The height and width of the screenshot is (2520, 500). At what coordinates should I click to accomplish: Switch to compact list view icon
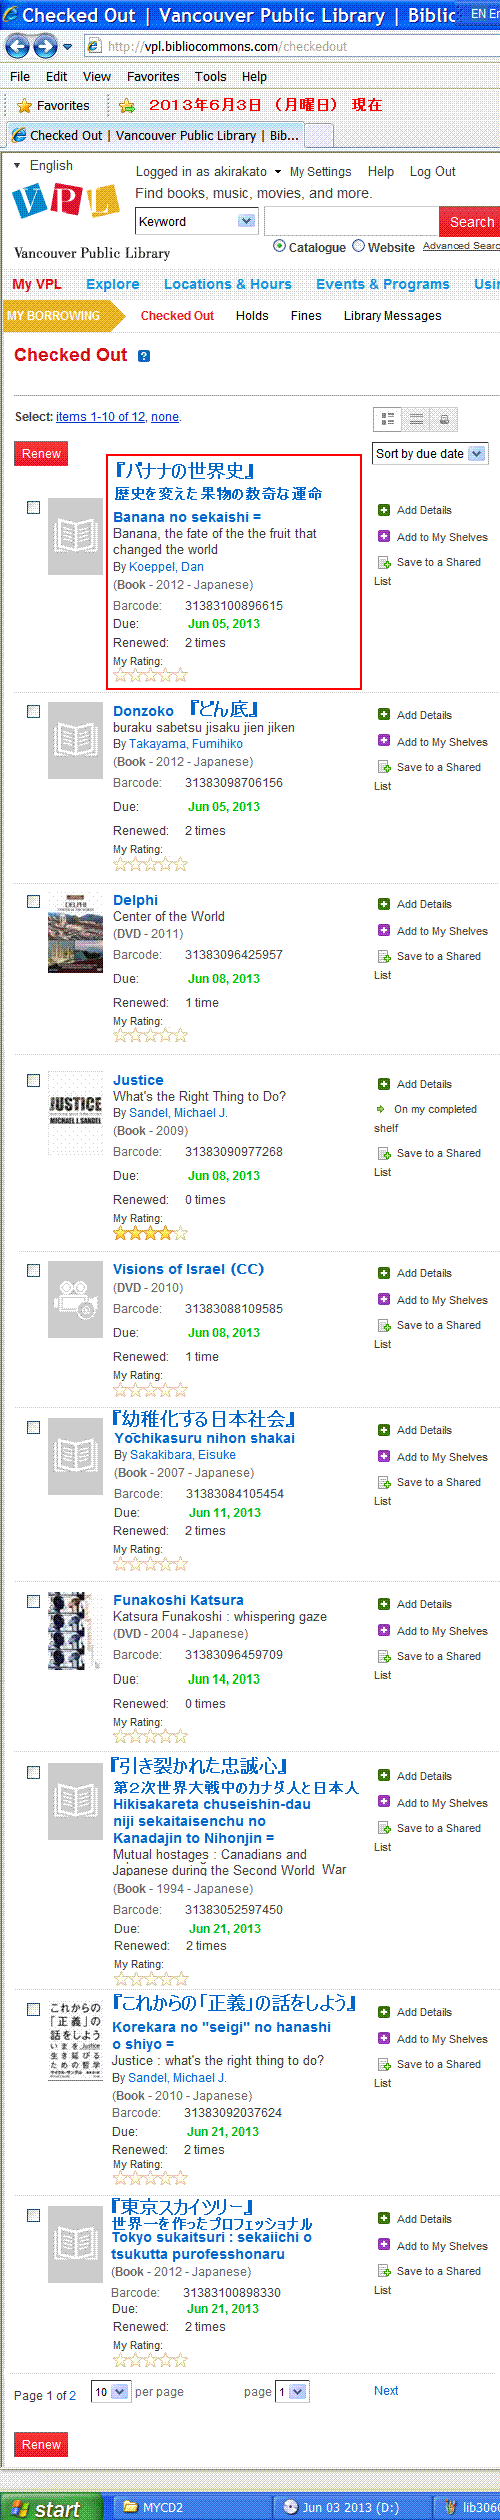pyautogui.click(x=417, y=419)
